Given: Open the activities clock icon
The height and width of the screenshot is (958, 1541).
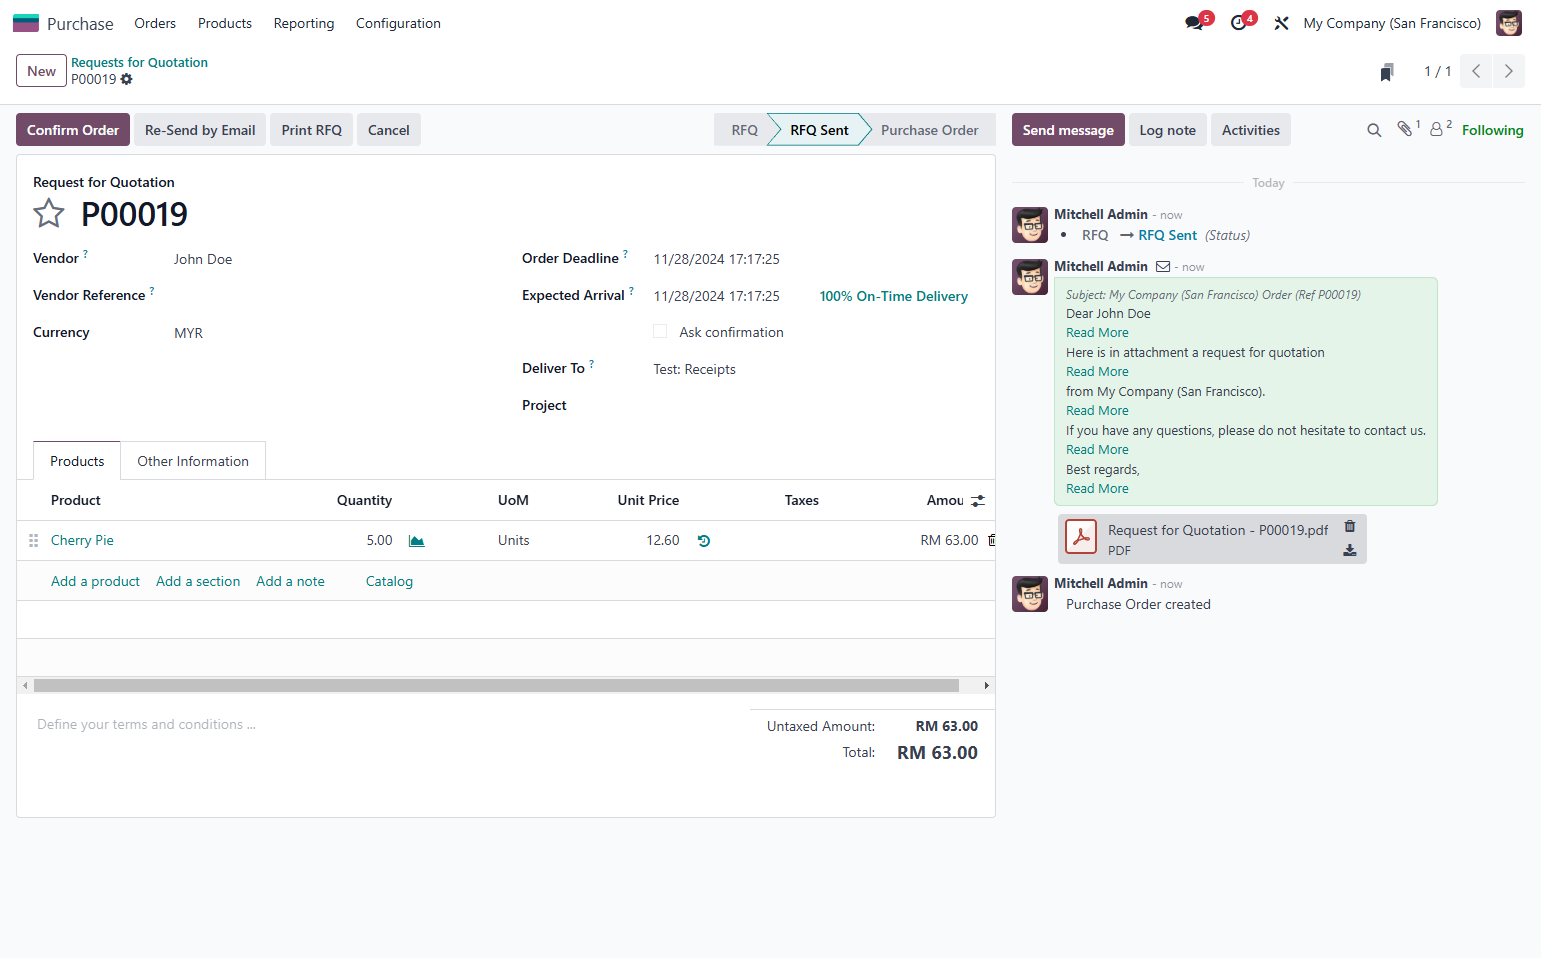Looking at the screenshot, I should tap(1239, 23).
